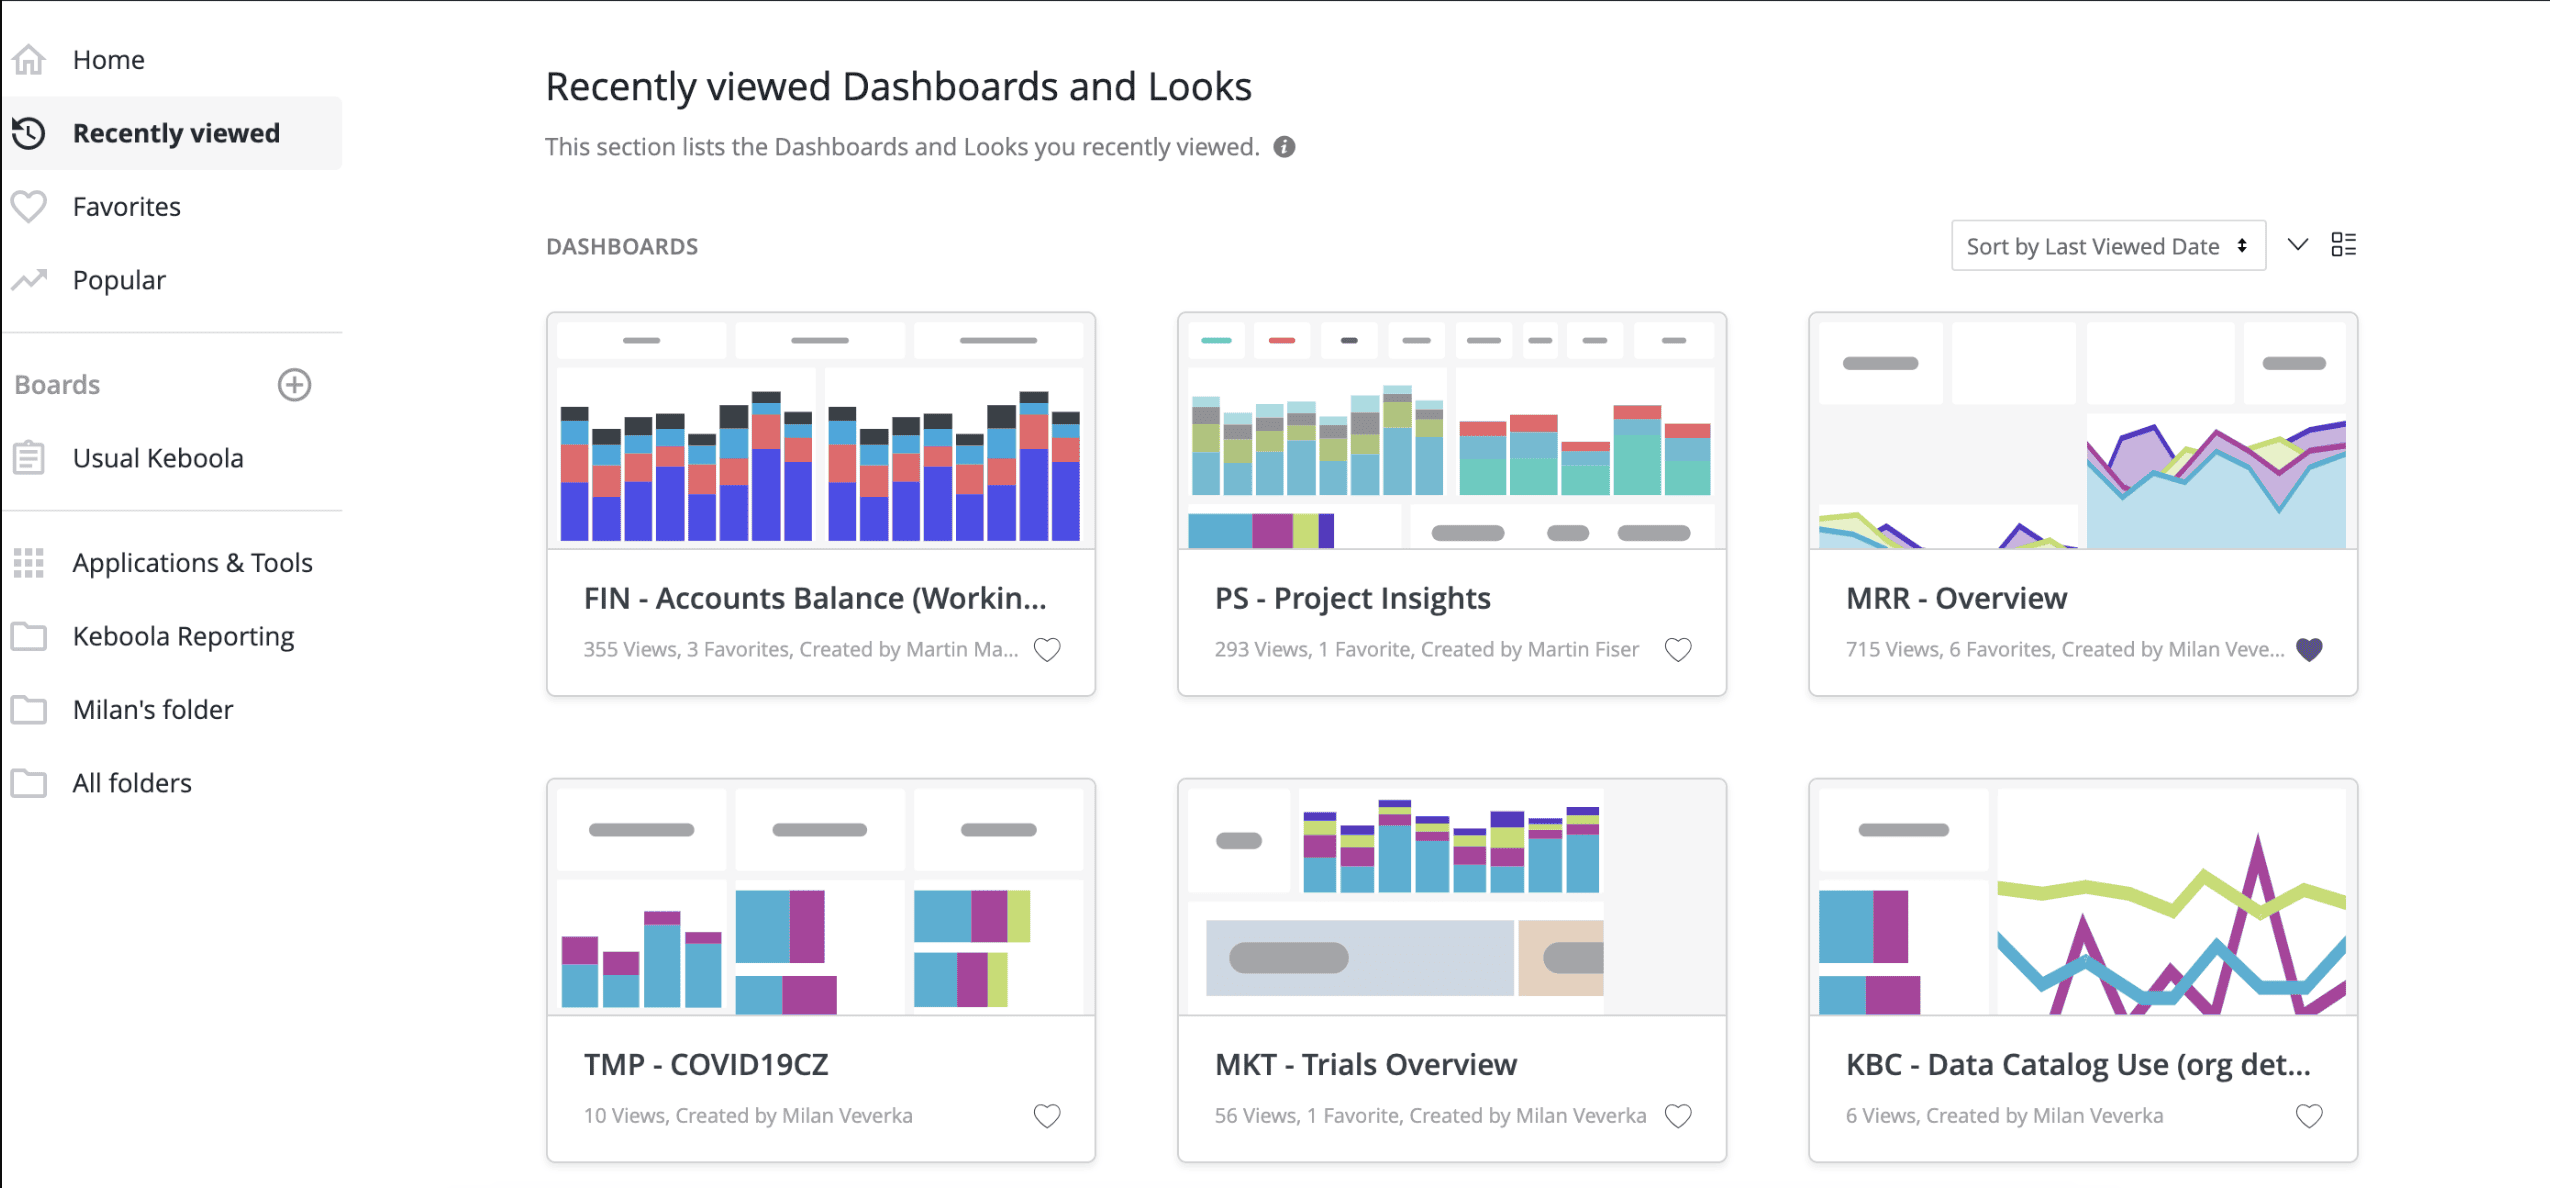Image resolution: width=2550 pixels, height=1188 pixels.
Task: Switch to list view layout icon
Action: (2343, 245)
